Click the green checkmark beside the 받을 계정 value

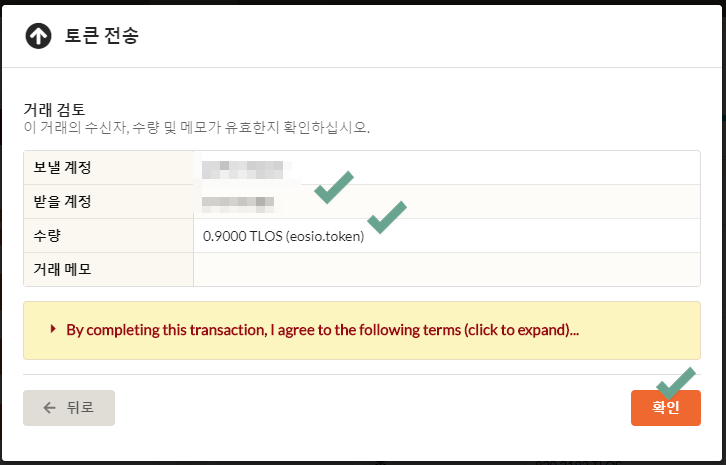tap(334, 187)
